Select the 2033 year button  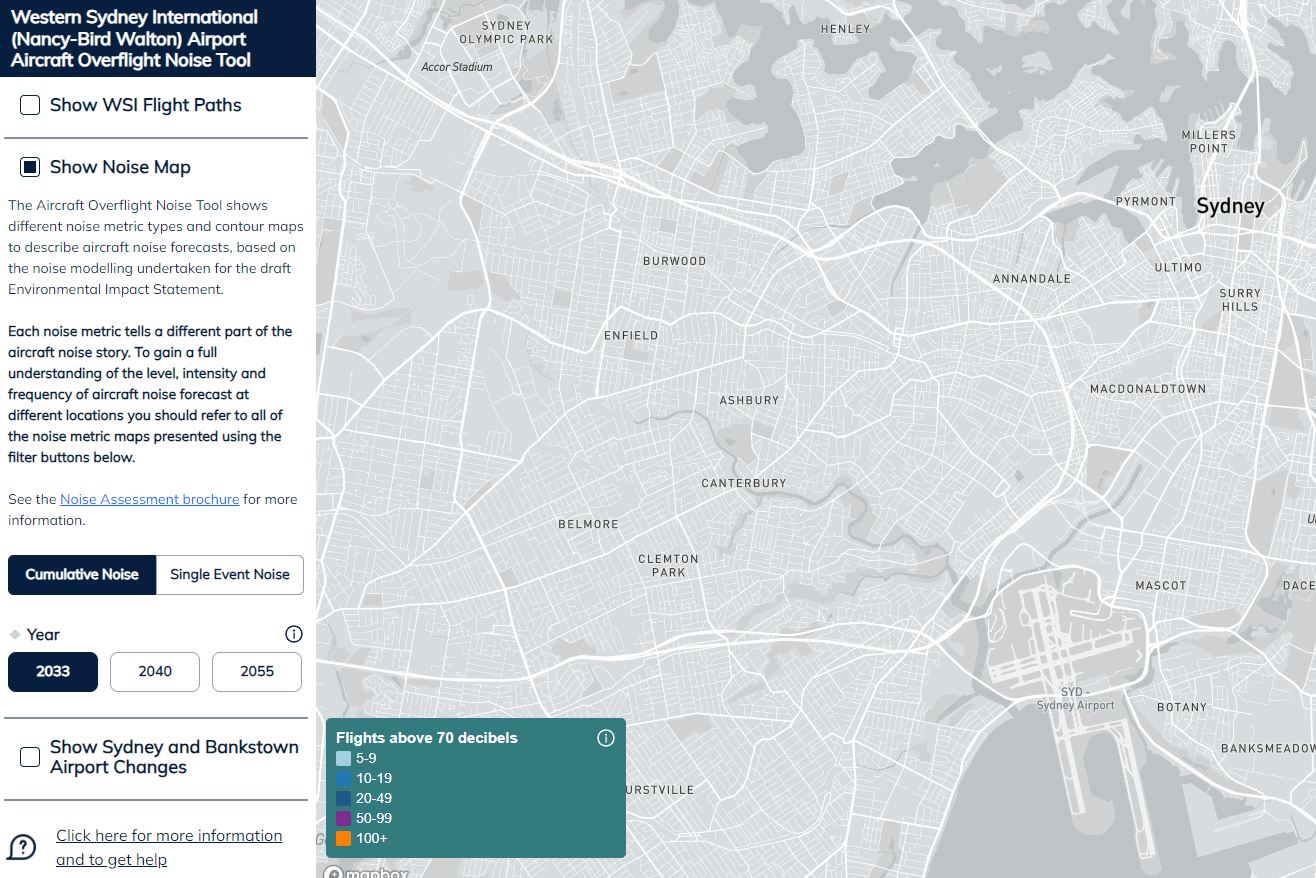[x=53, y=671]
